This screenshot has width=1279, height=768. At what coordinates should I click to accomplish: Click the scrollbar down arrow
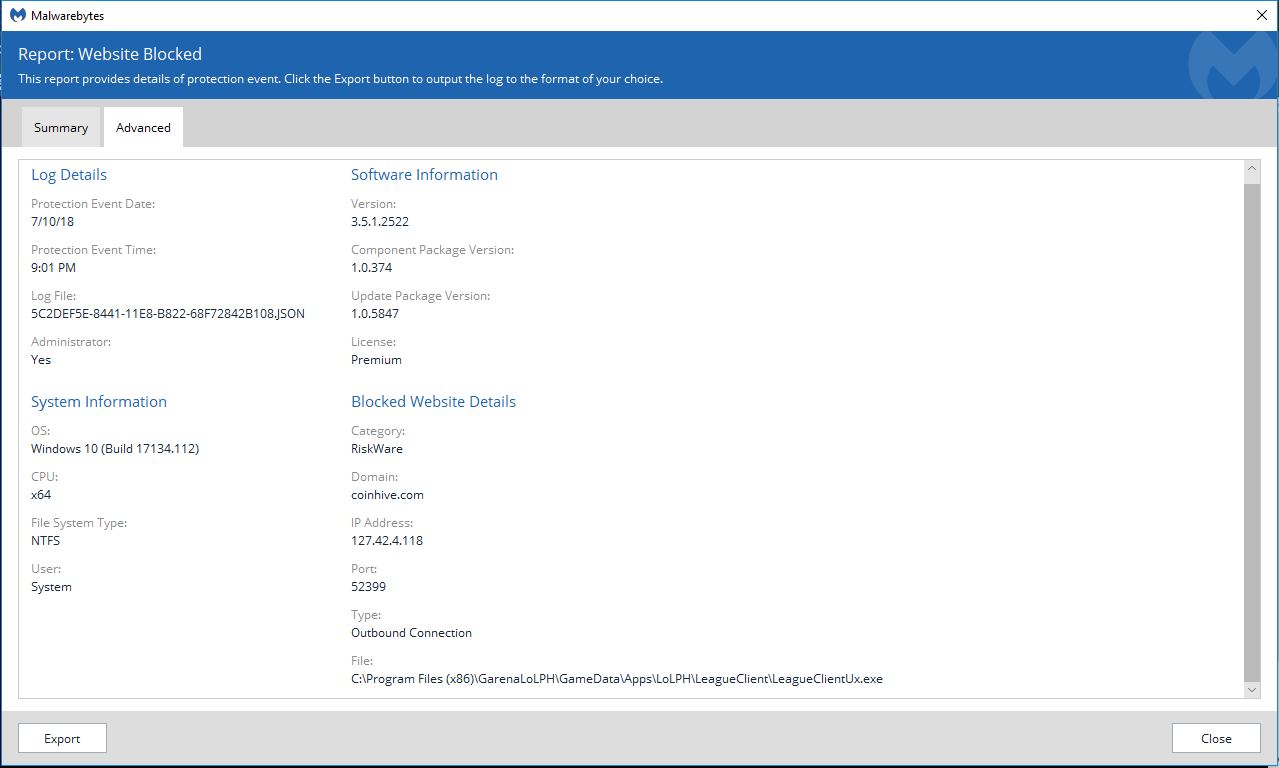coord(1252,689)
